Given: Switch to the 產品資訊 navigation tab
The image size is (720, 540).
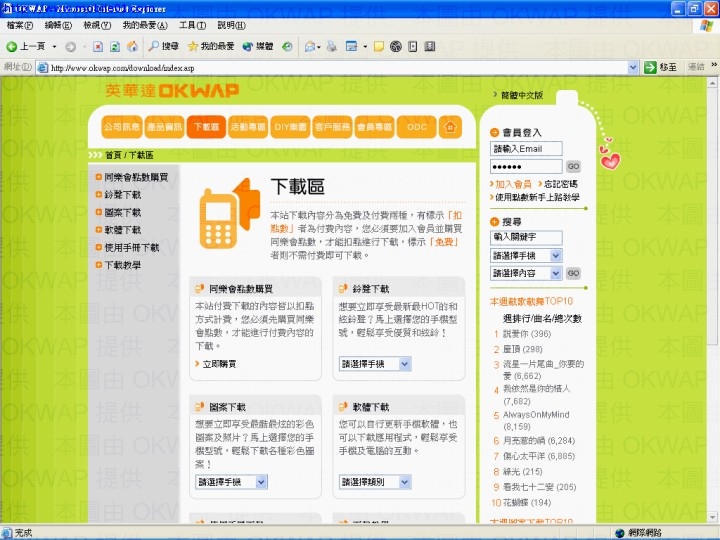Looking at the screenshot, I should point(164,127).
